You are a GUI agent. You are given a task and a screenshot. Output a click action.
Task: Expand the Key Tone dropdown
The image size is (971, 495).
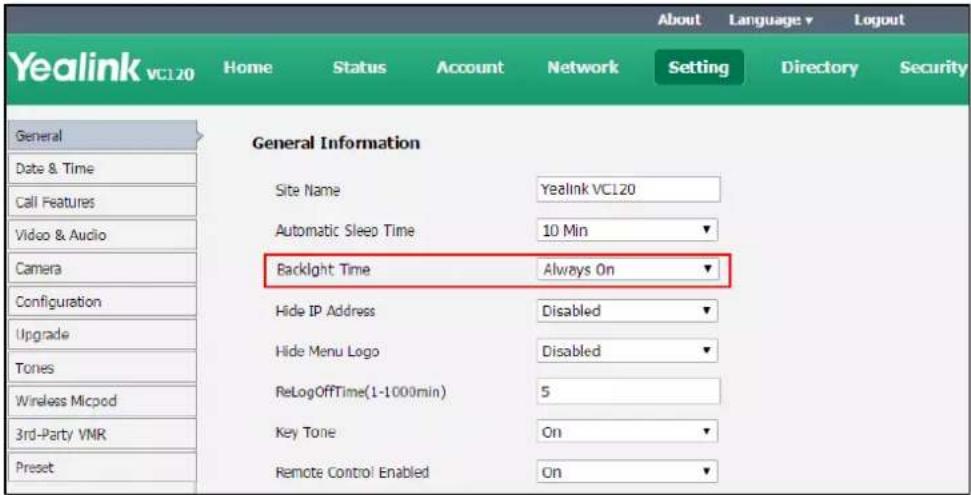click(627, 432)
